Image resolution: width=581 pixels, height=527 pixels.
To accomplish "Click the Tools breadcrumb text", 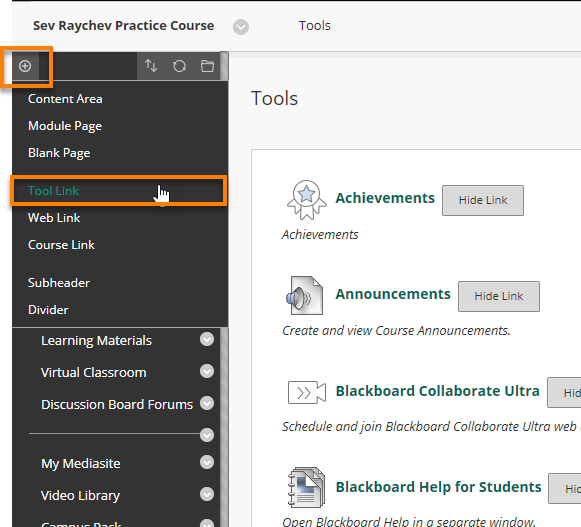I will [315, 26].
